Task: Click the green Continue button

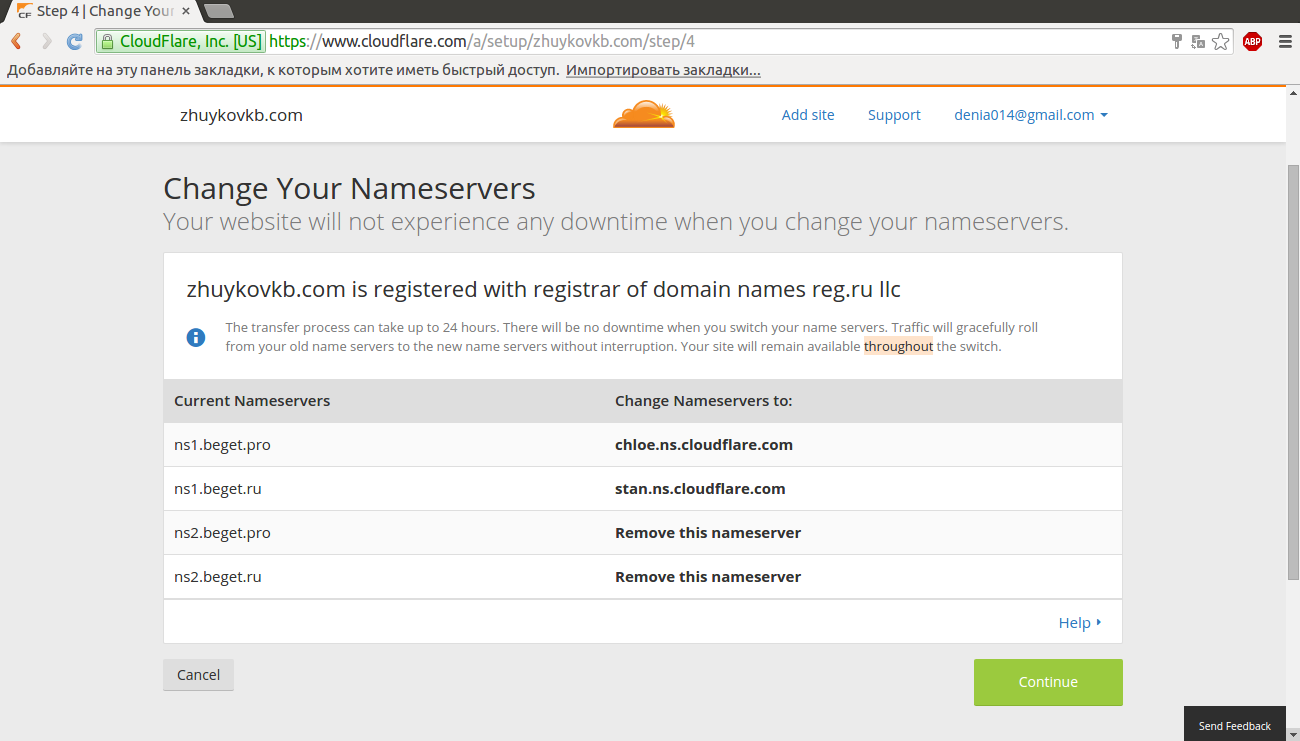Action: point(1048,682)
